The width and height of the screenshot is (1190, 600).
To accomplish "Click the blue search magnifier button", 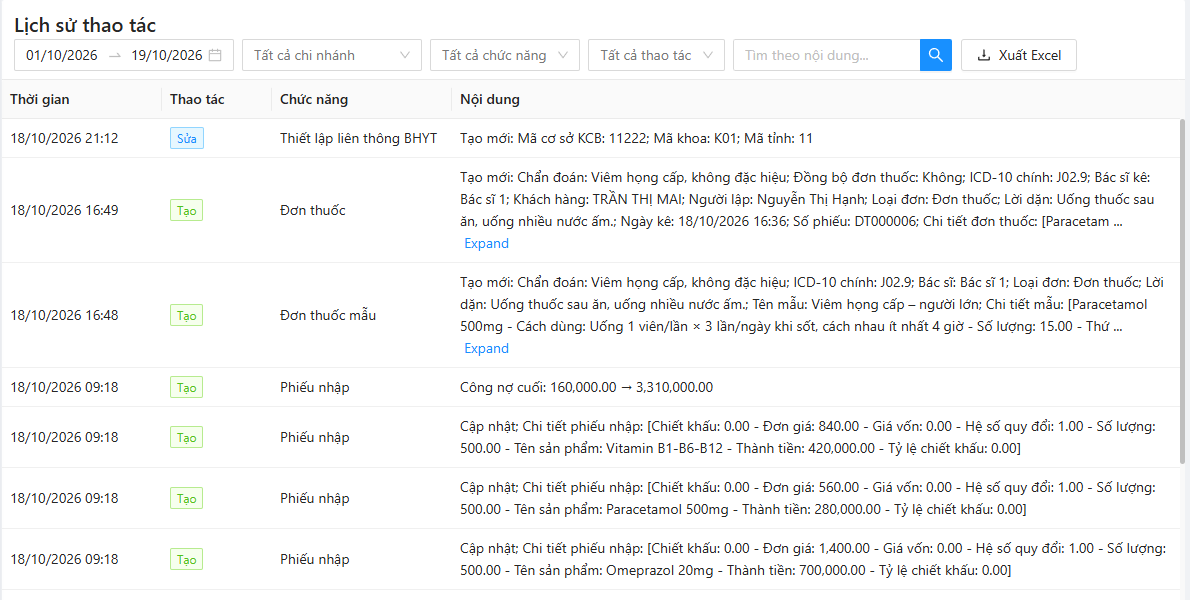I will coord(936,55).
